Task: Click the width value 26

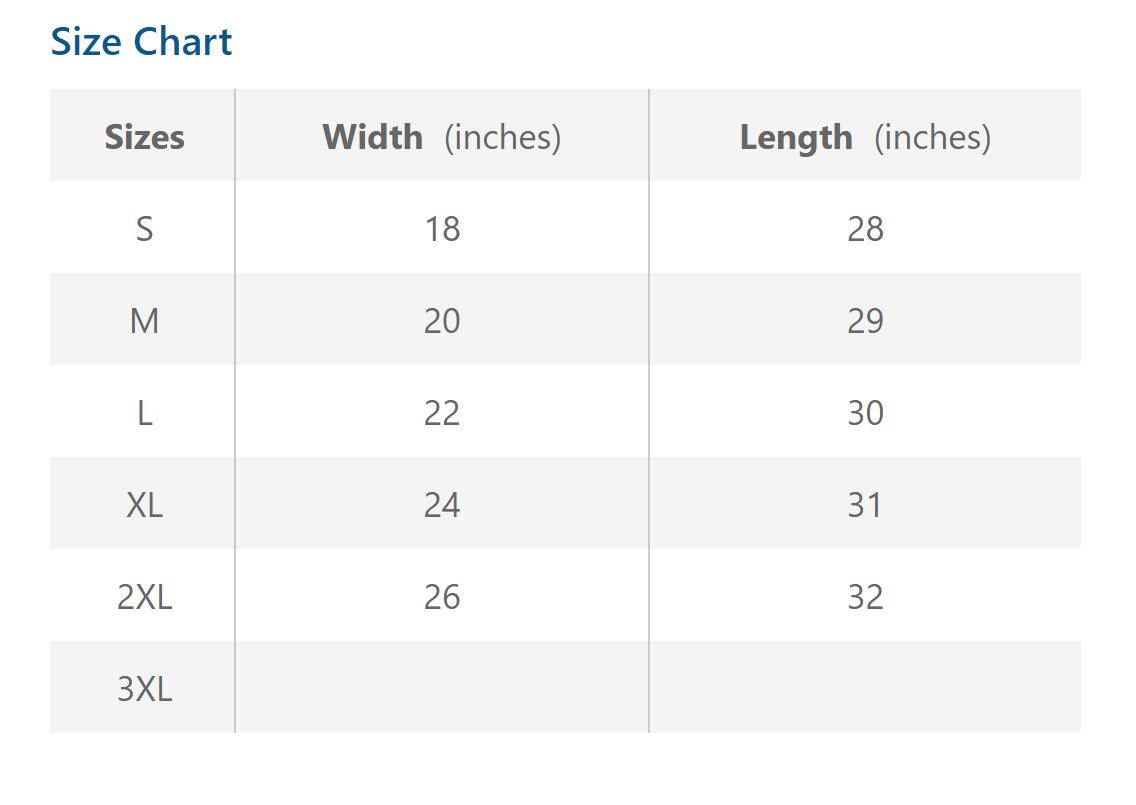Action: (441, 597)
